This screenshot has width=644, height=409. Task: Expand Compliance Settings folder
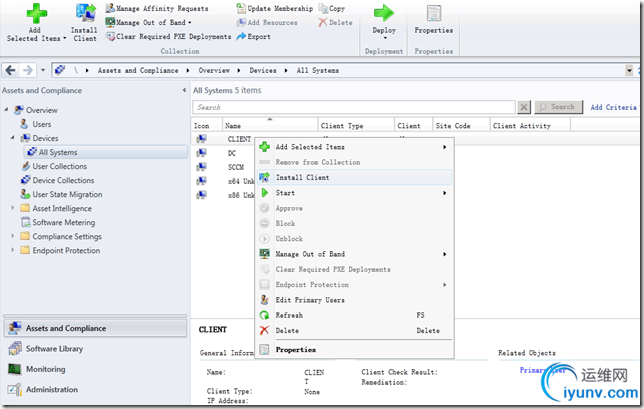click(13, 236)
